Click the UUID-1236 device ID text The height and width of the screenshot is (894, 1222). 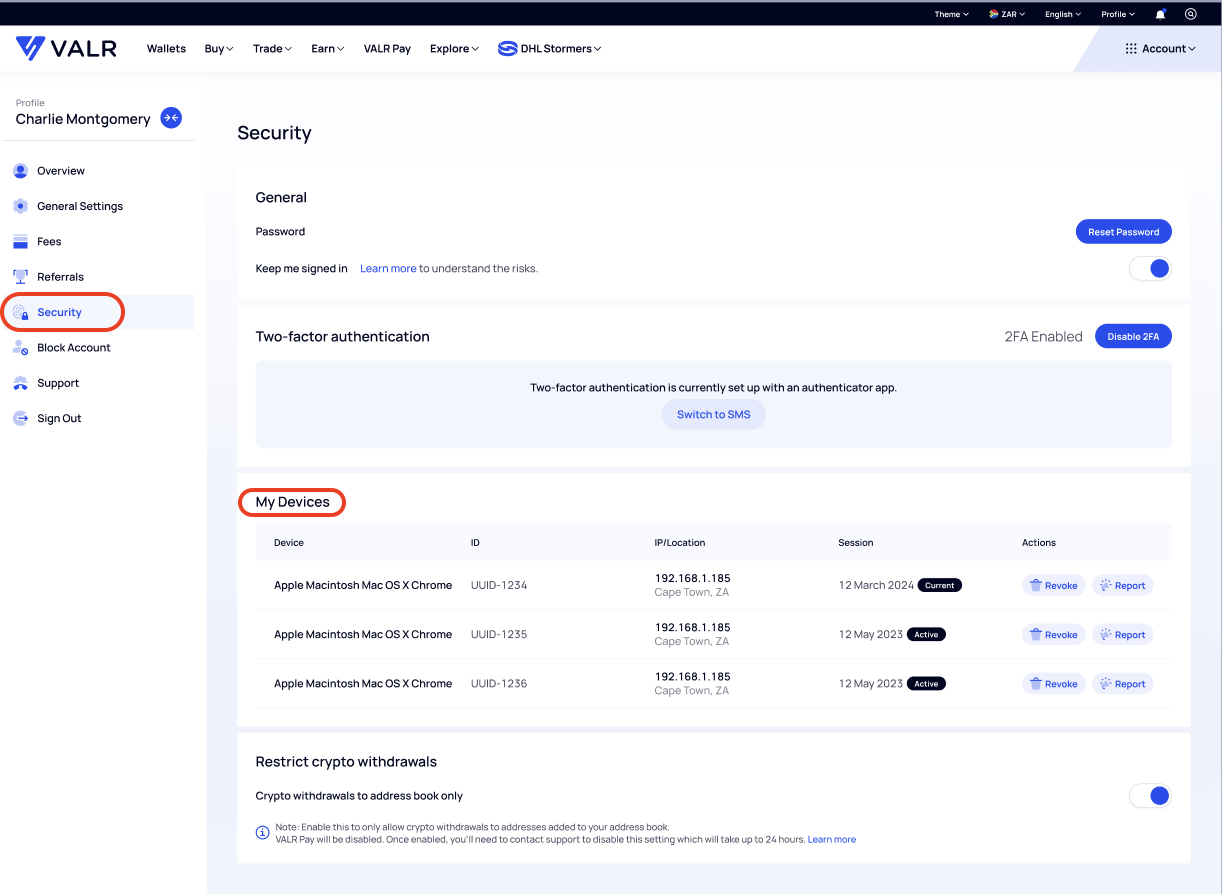click(499, 684)
